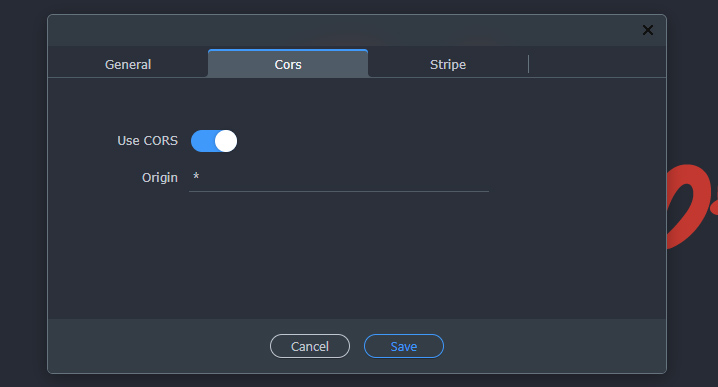The image size is (718, 387).
Task: Click the footer bar beside the Save button
Action: [554, 346]
